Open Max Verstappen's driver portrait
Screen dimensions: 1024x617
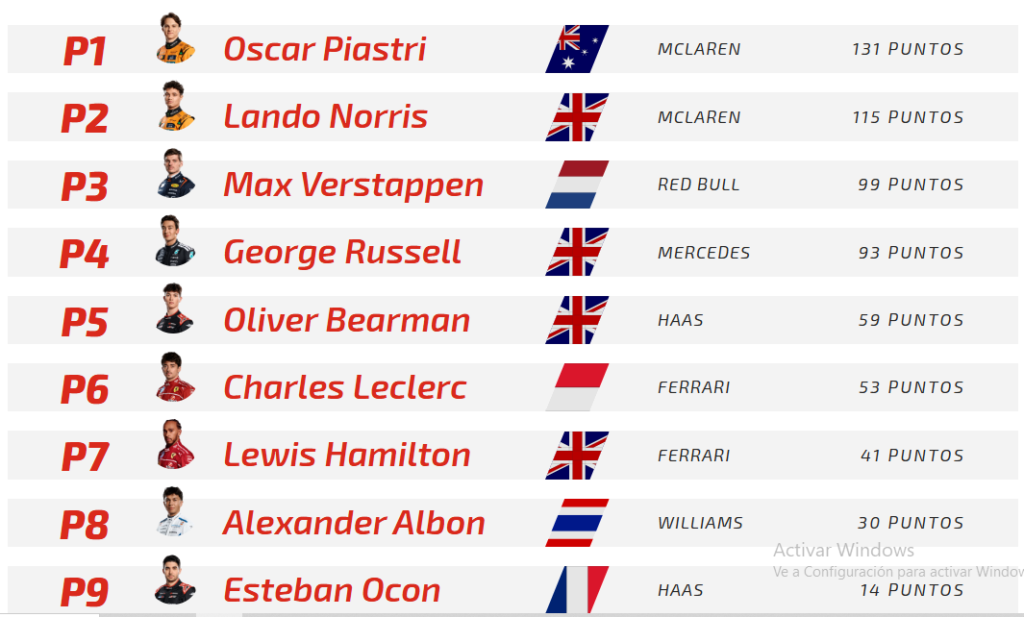[176, 174]
